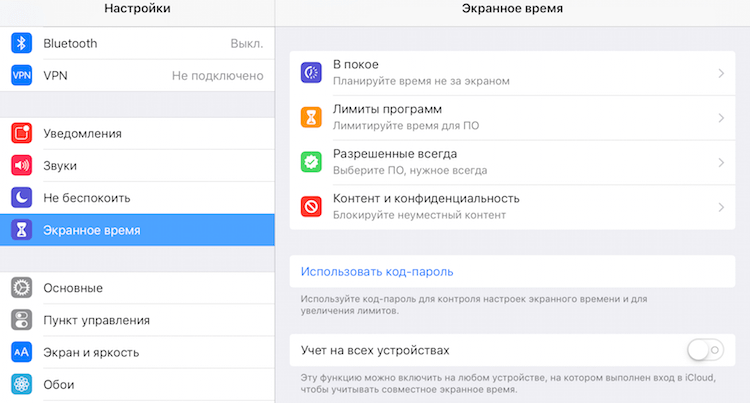Tap the red Уведомления icon
Image resolution: width=750 pixels, height=403 pixels.
[x=22, y=133]
